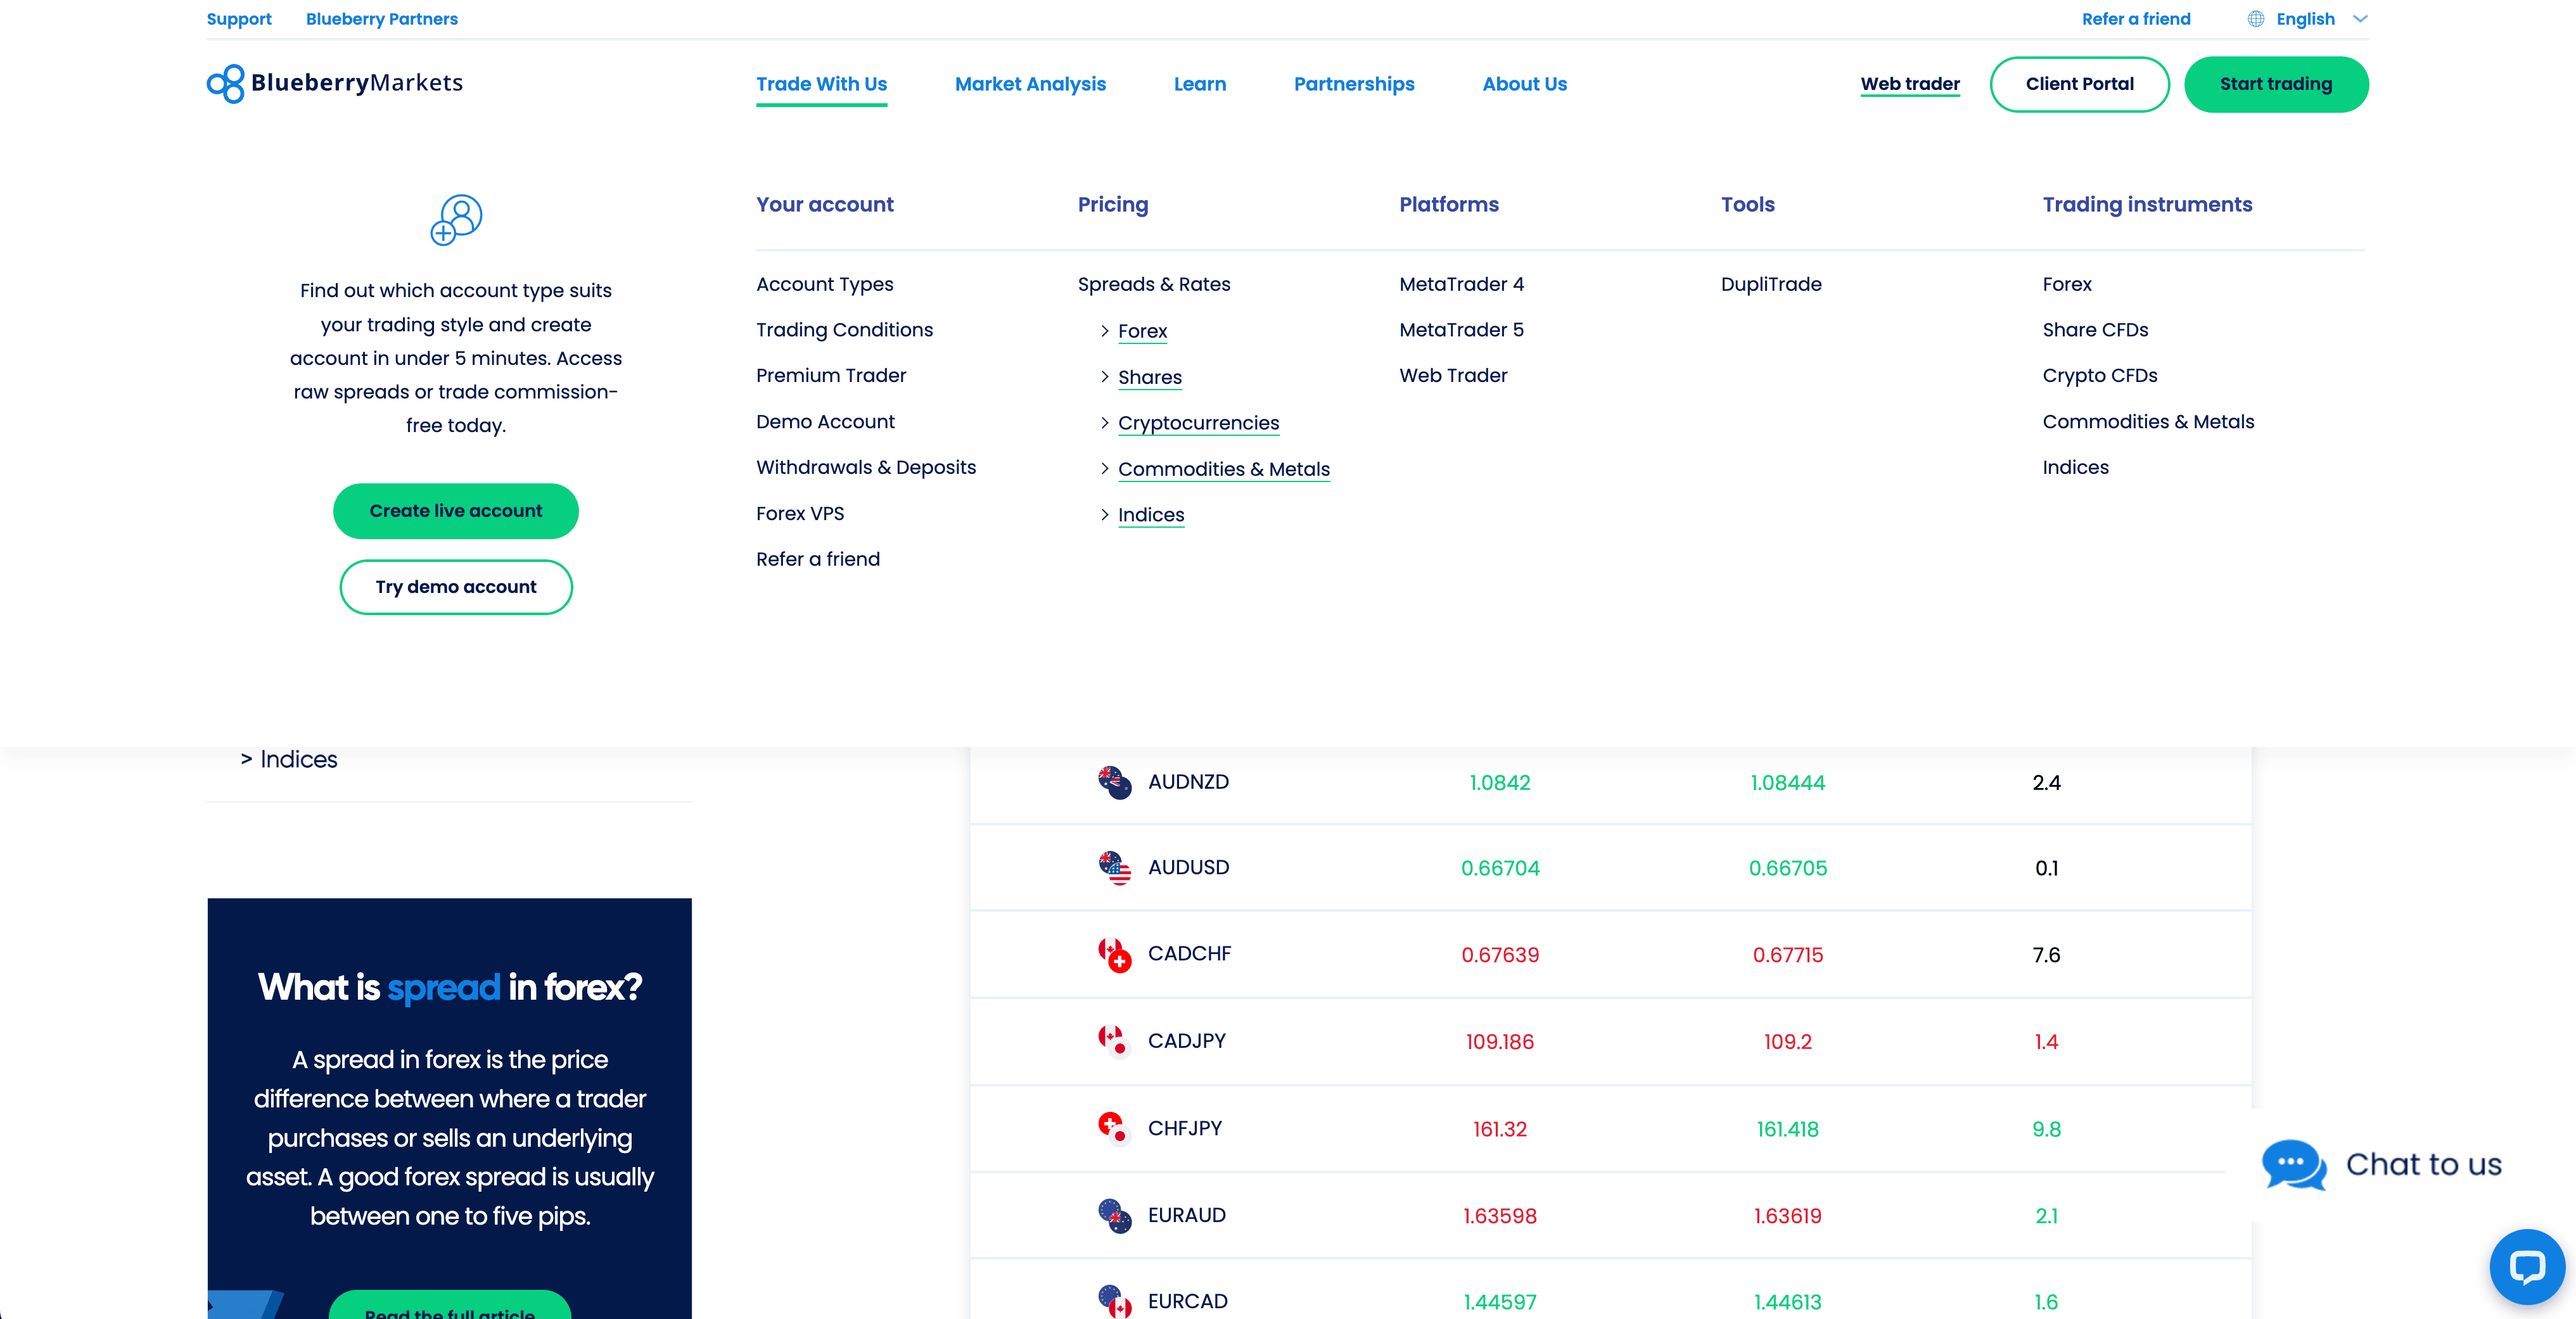
Task: Open MetaTrader 4 platform page
Action: (x=1461, y=284)
